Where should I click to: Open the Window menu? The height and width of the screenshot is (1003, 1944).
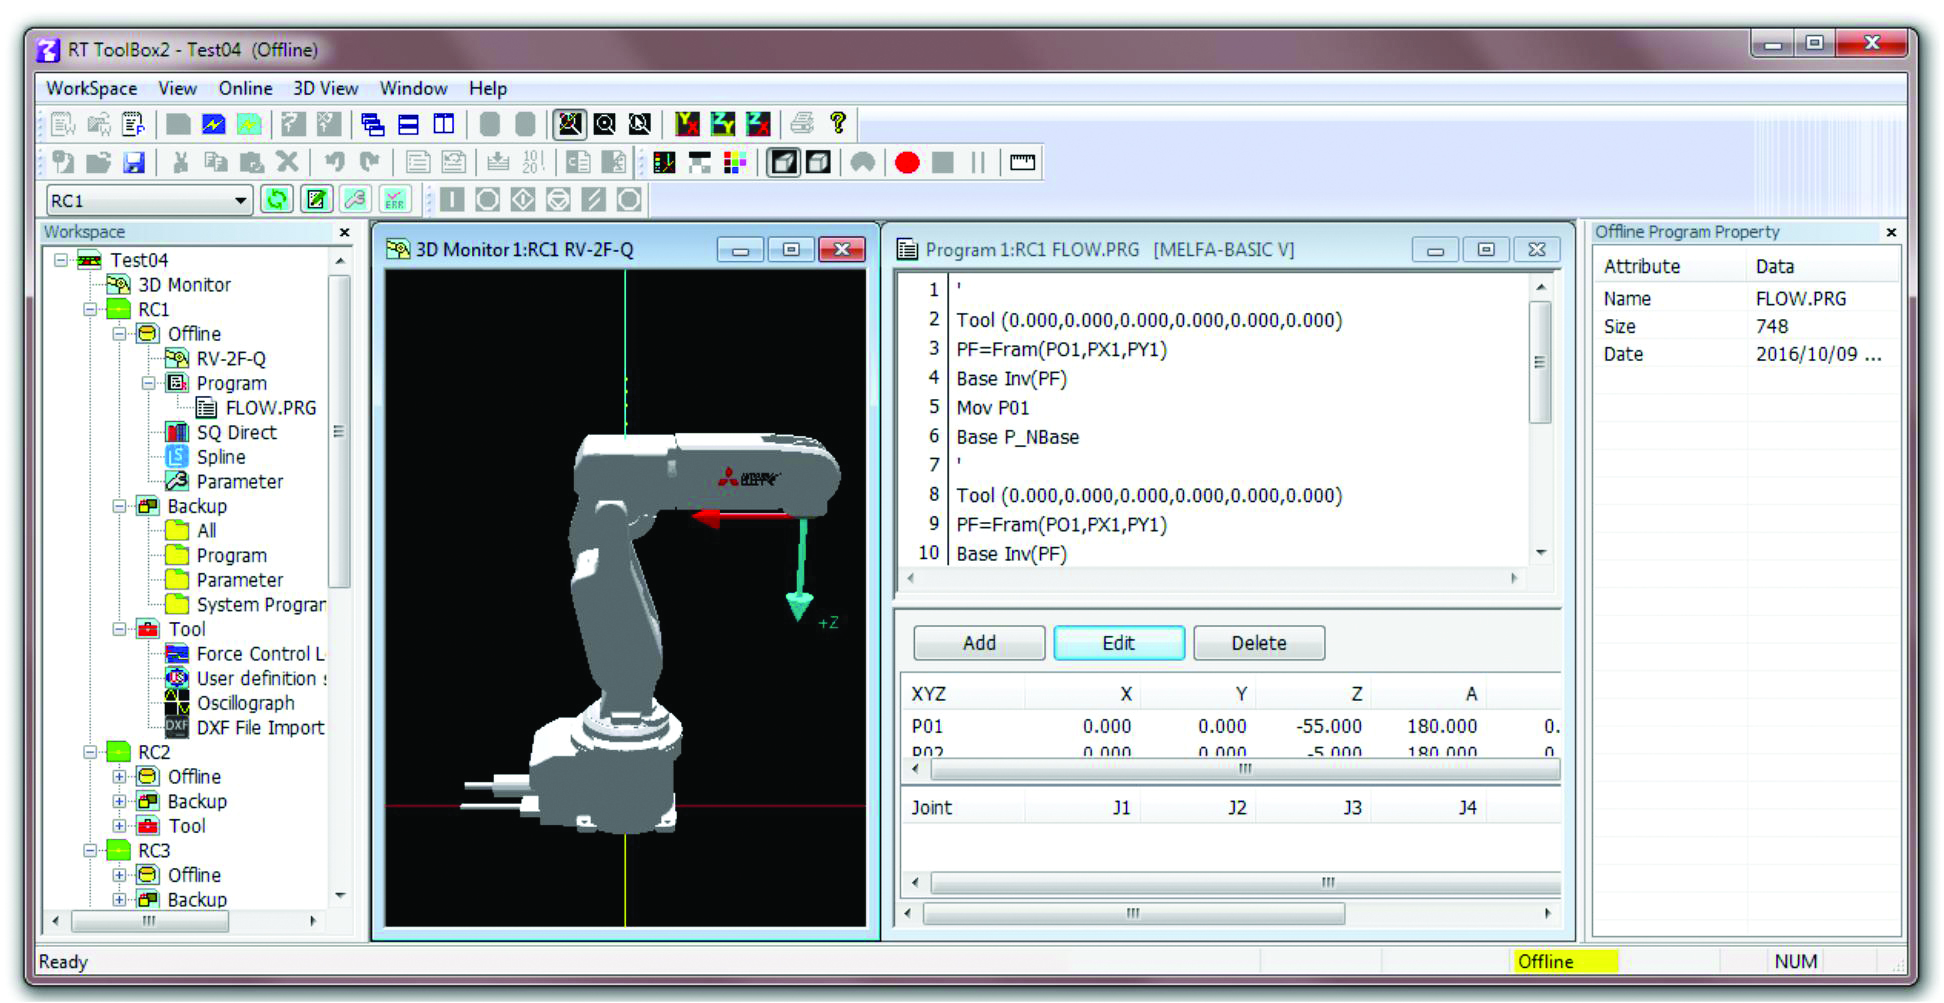pos(413,88)
